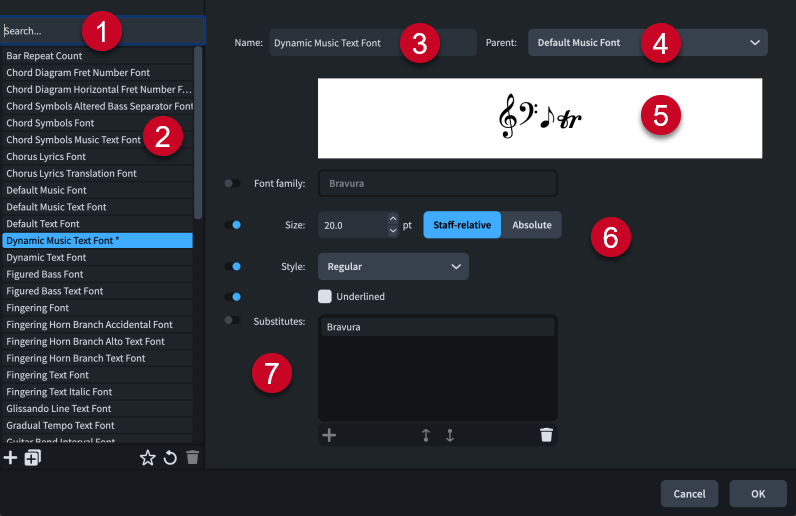
Task: Open the Style Regular dropdown
Action: (x=393, y=267)
